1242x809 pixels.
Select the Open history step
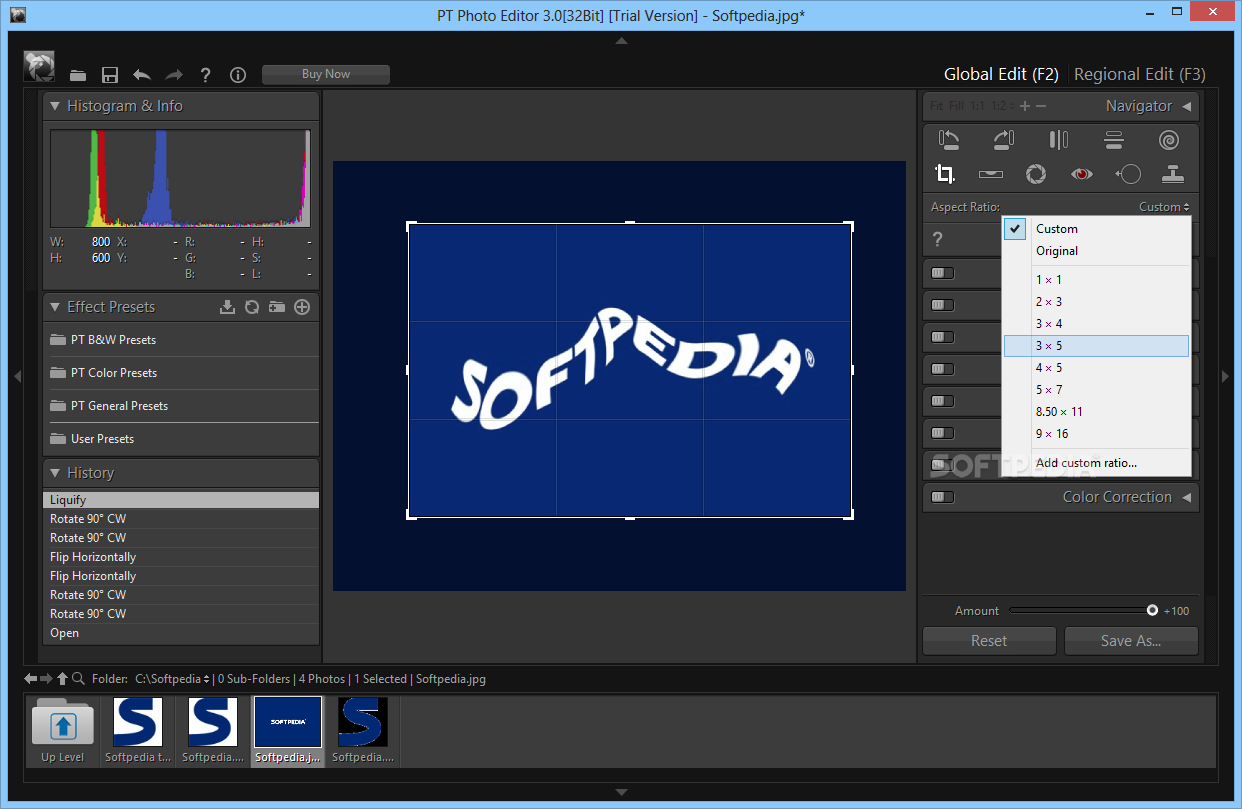pyautogui.click(x=181, y=633)
